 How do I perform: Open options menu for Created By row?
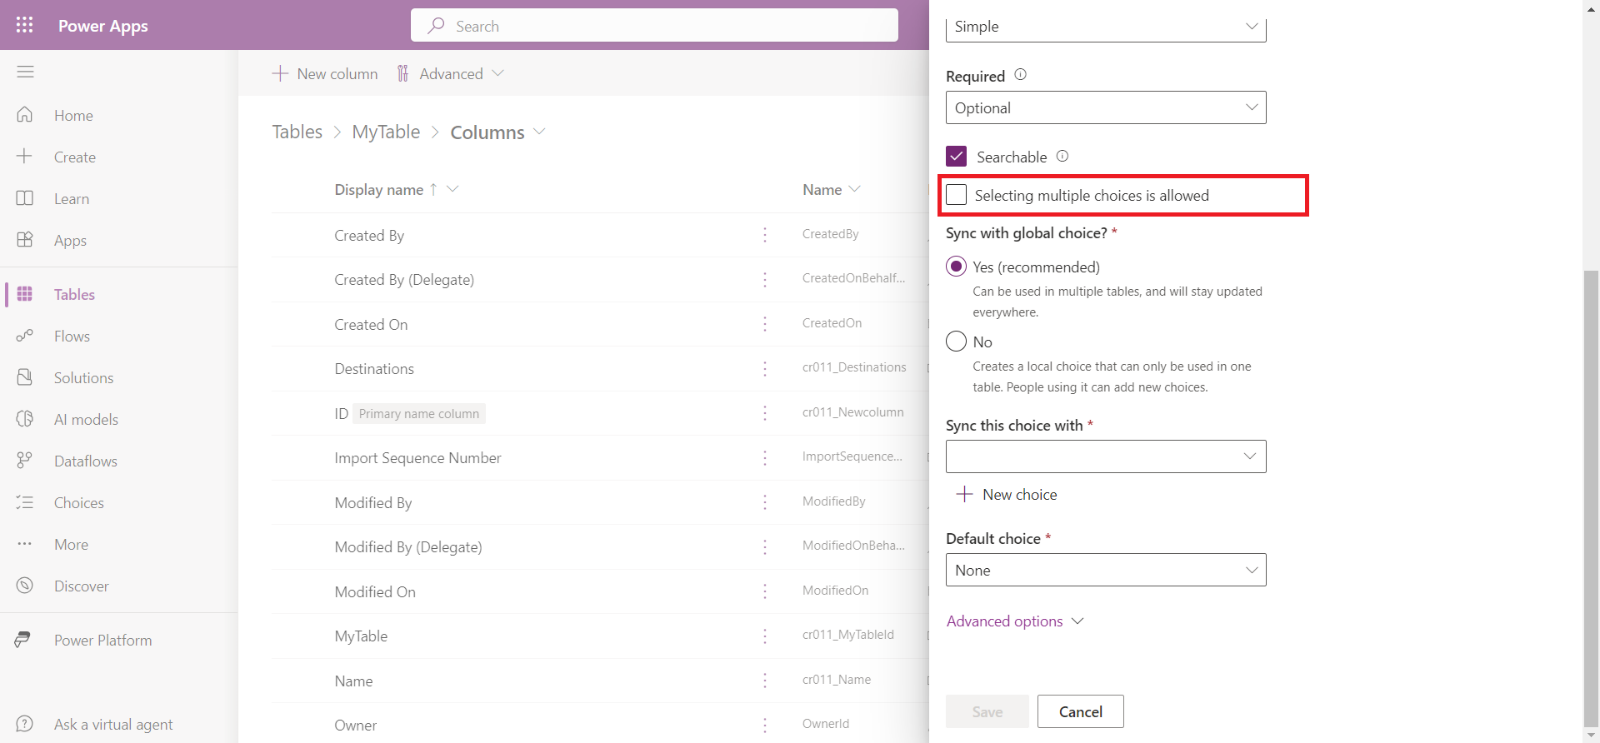pyautogui.click(x=765, y=235)
